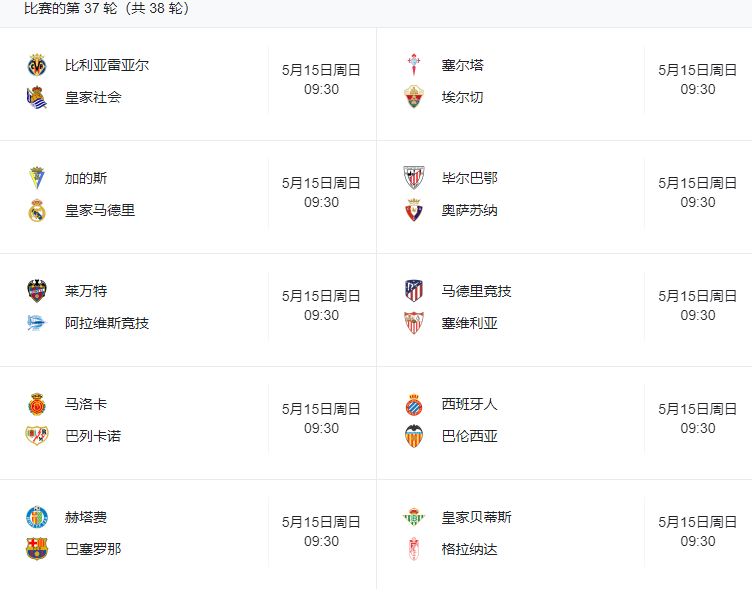Viewport: 752px width, 589px height.
Task: Click the Valencia (巴伦西亚) bat crest
Action: coord(414,436)
